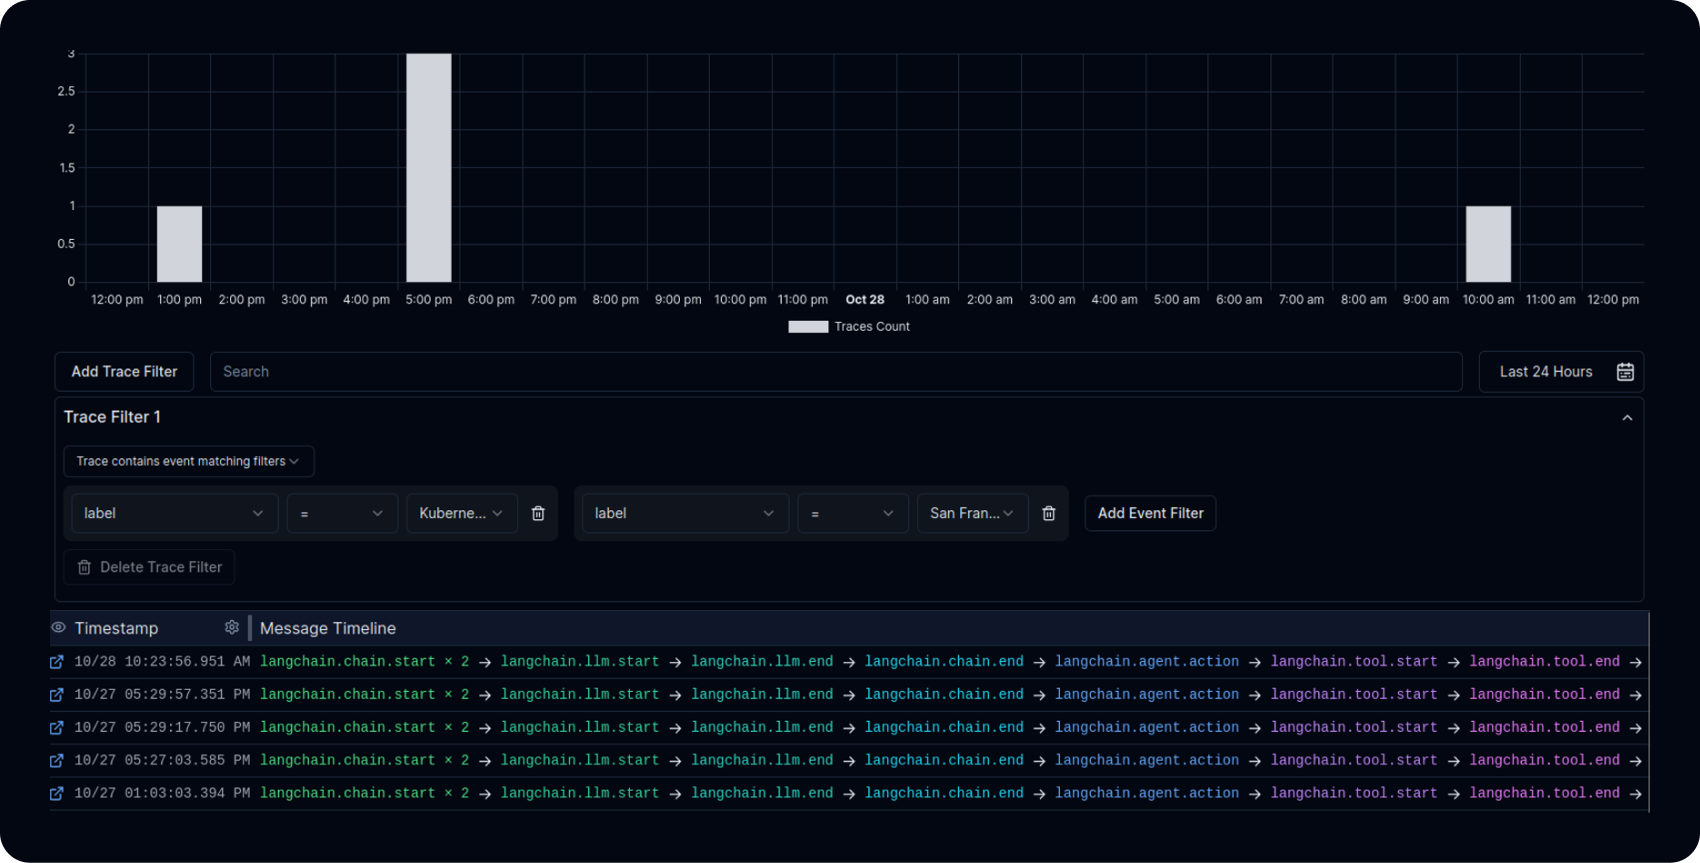
Task: Click langchain.agent.action in the 10/28 10:23:56 row
Action: (1147, 662)
